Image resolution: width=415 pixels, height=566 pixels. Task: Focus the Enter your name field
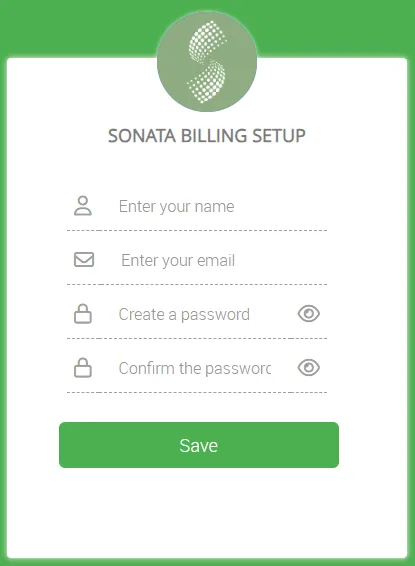click(197, 206)
